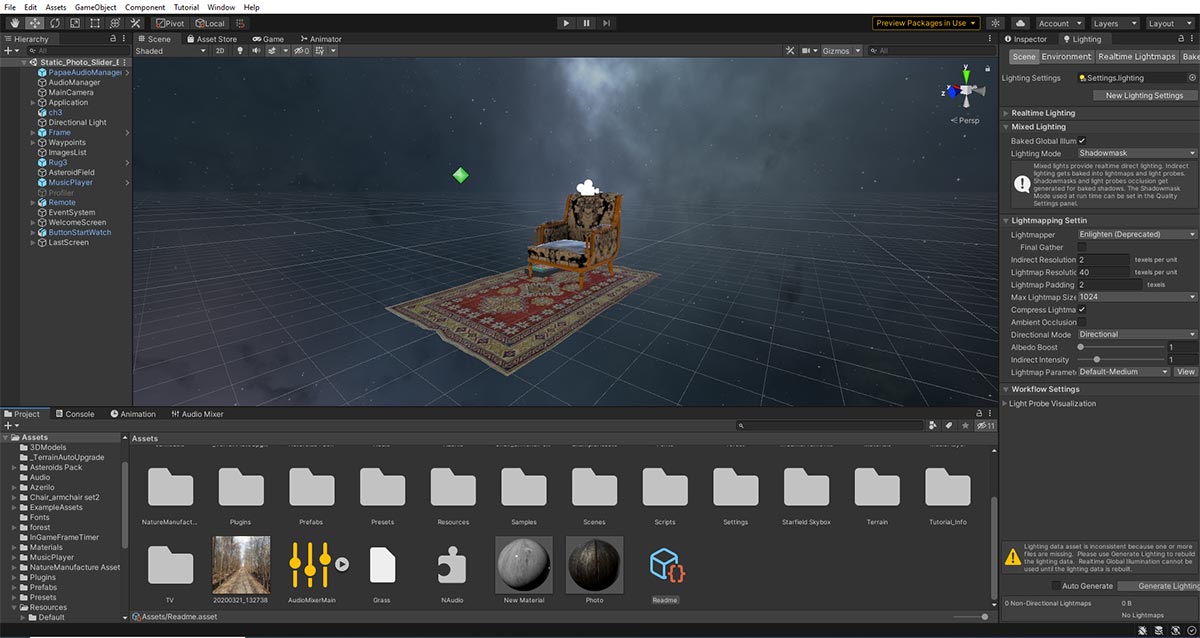Select the Rotate tool
1200x638 pixels.
(55, 23)
